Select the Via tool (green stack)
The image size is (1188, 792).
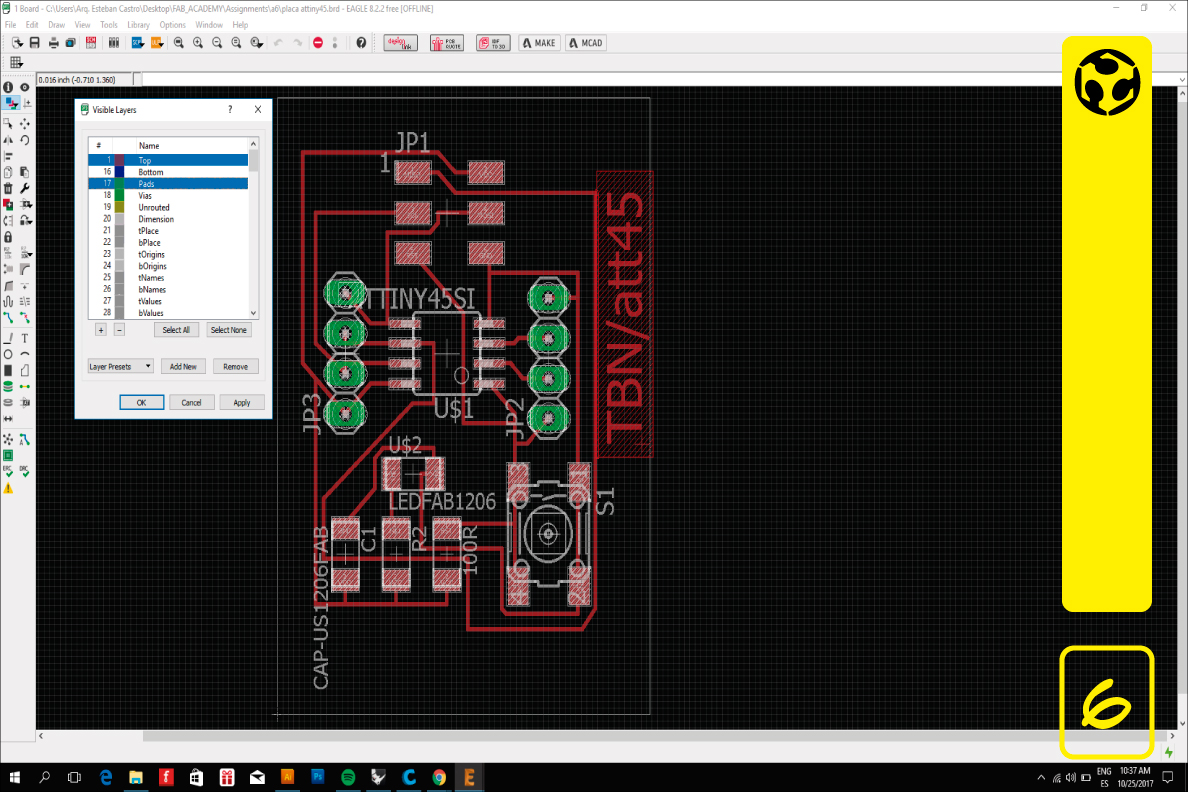(x=8, y=387)
